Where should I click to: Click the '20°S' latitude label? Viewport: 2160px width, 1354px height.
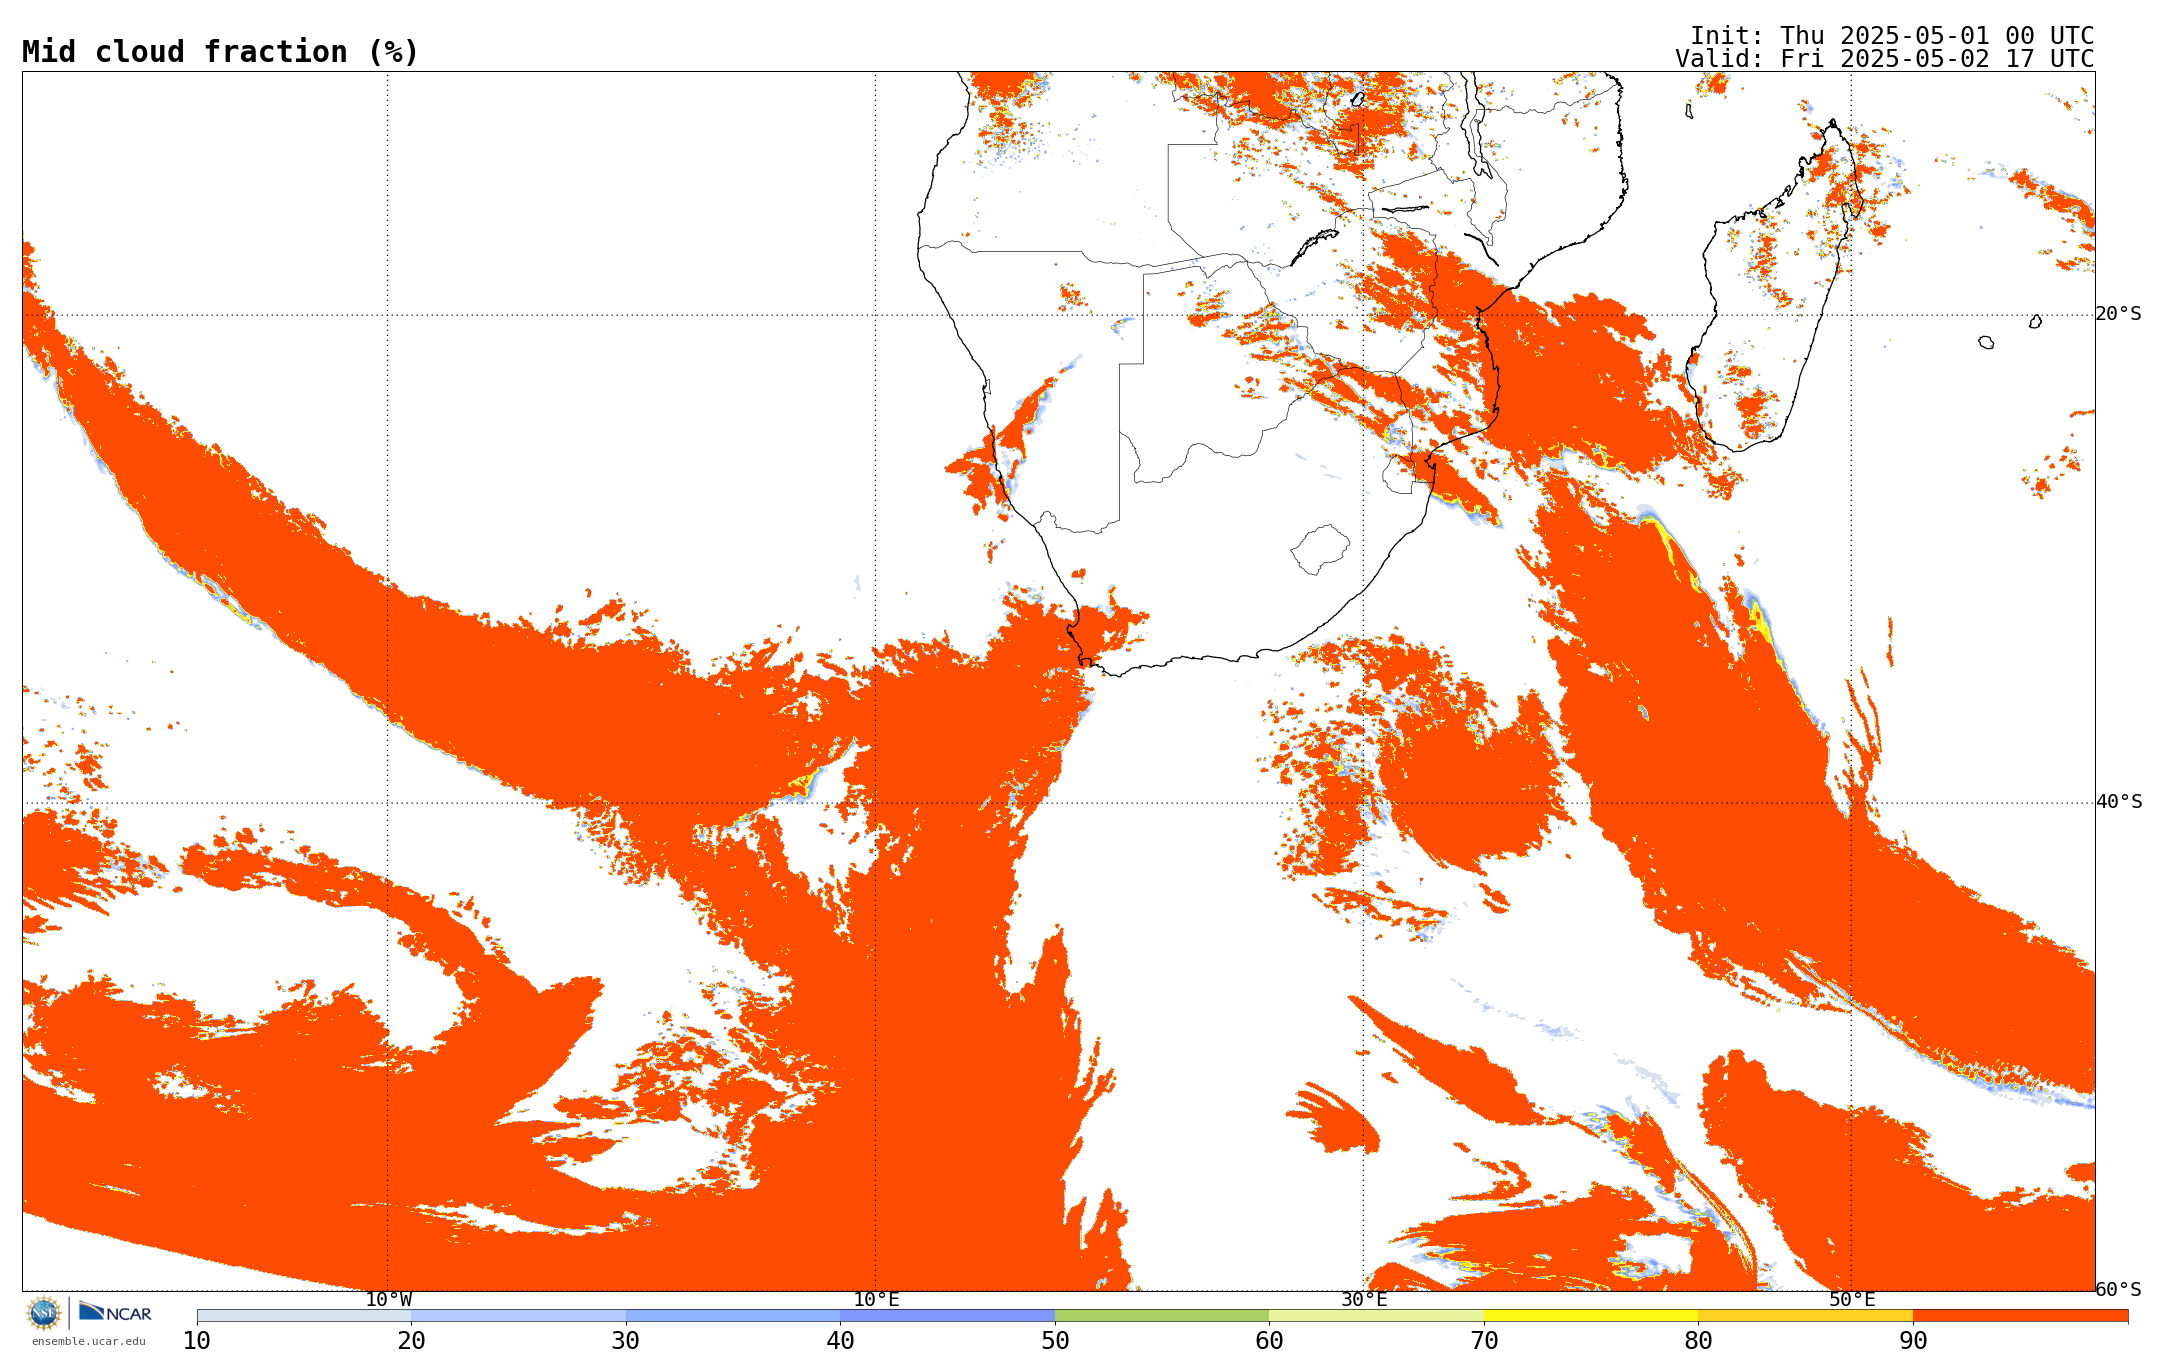click(x=2119, y=314)
